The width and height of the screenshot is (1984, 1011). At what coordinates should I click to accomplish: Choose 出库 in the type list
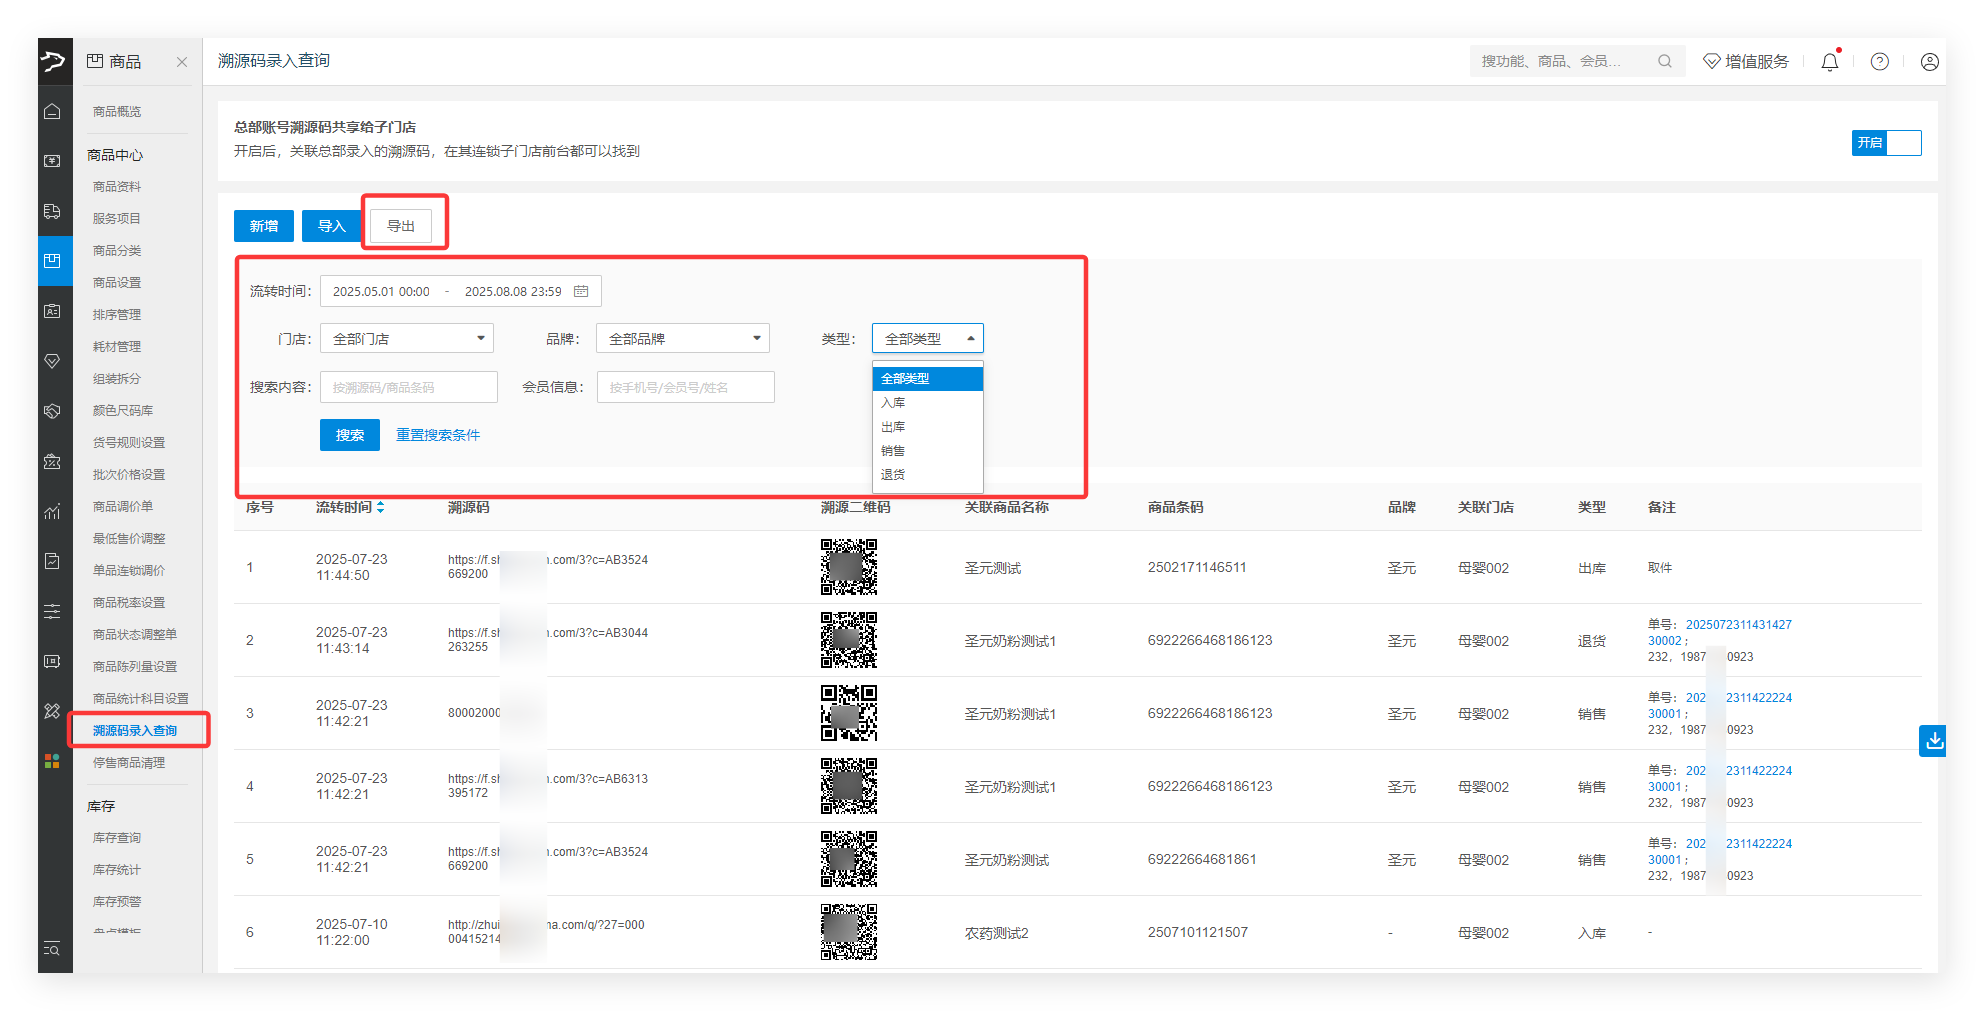click(928, 427)
